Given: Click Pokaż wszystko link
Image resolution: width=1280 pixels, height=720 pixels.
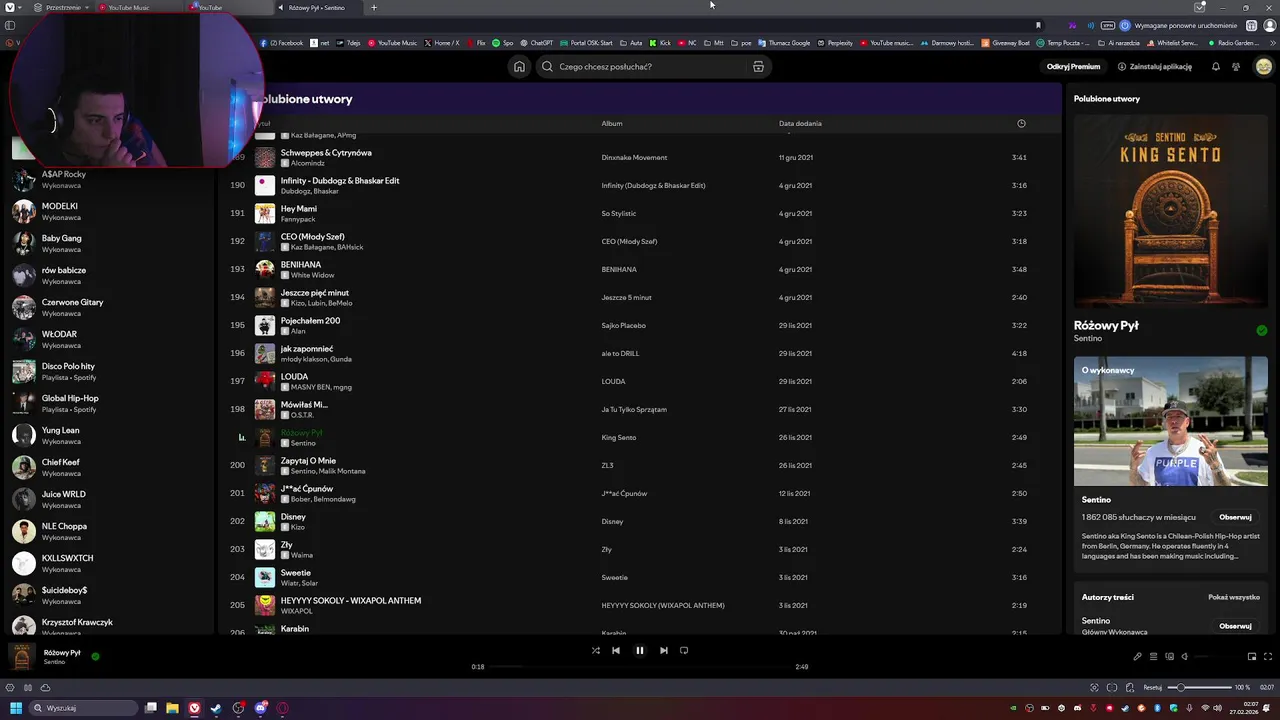Looking at the screenshot, I should (1234, 597).
